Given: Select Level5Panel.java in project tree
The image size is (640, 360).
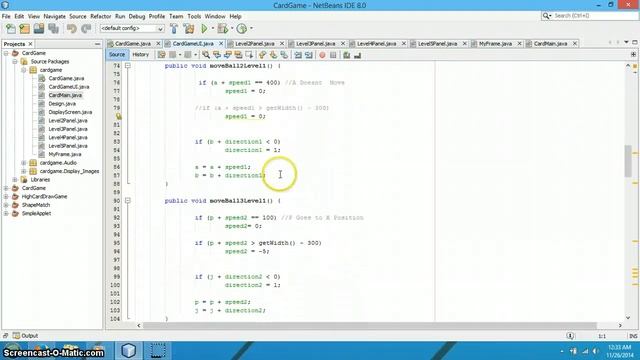Looking at the screenshot, I should tap(67, 146).
